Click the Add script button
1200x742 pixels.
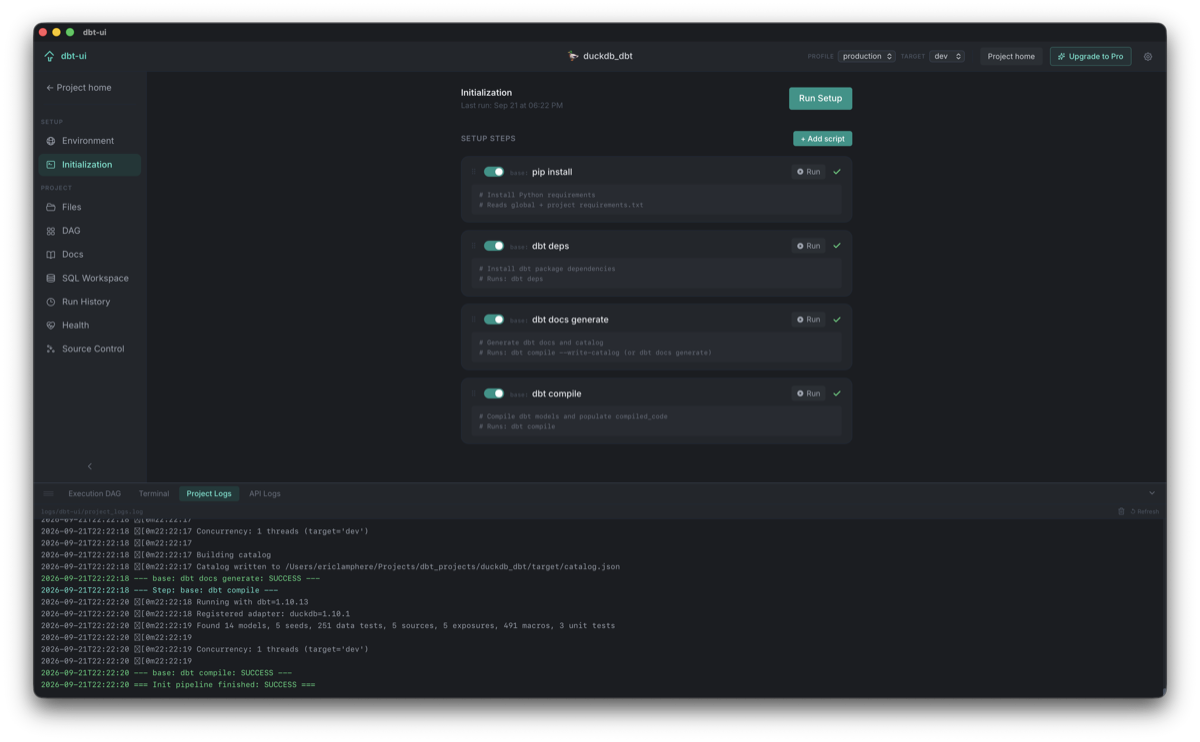click(x=822, y=139)
